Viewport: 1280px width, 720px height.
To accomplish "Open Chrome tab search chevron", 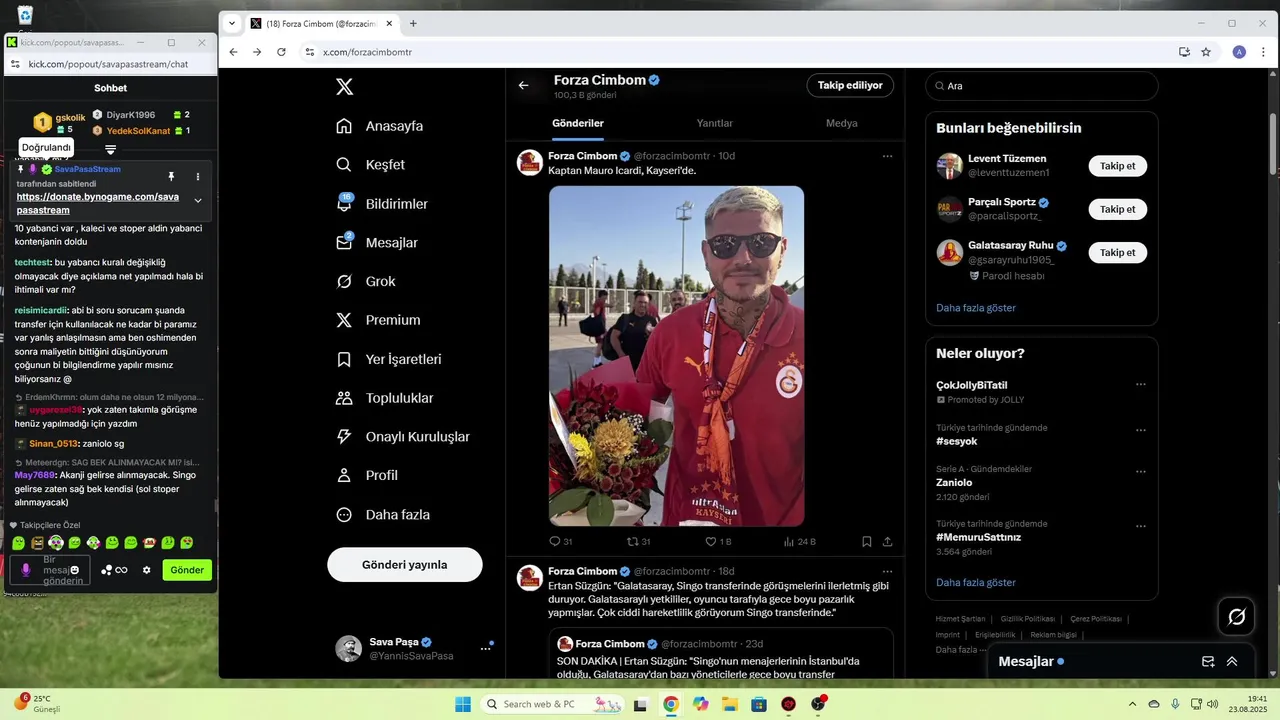I will pyautogui.click(x=232, y=23).
